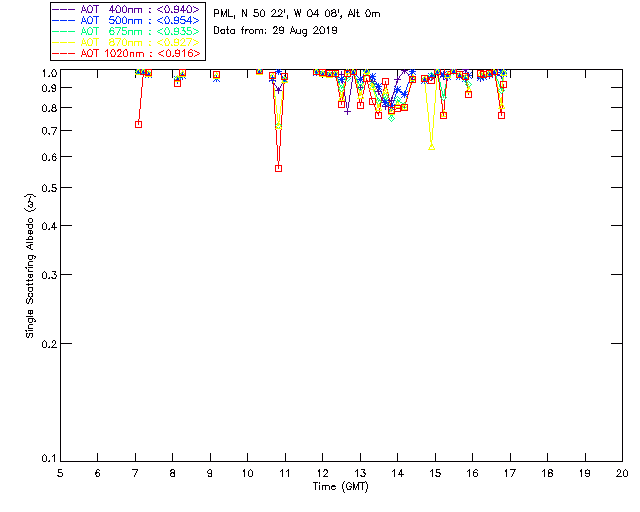Click the purple dashed line sample in the legend
The width and height of the screenshot is (640, 512).
(x=64, y=9)
